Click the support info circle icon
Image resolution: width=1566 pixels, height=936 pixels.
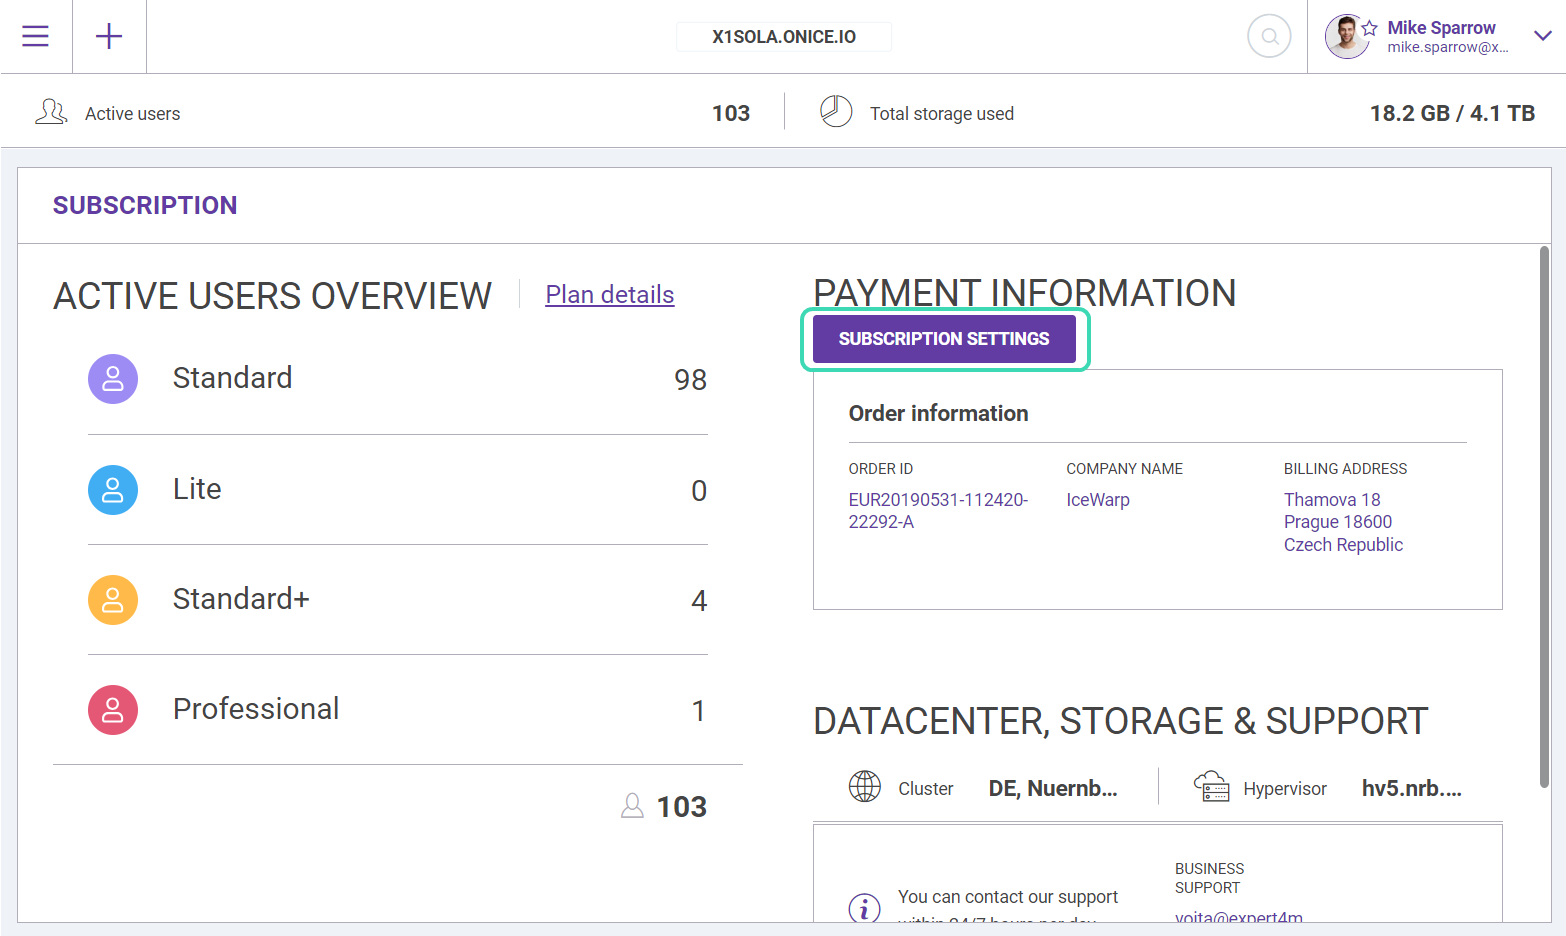[864, 908]
